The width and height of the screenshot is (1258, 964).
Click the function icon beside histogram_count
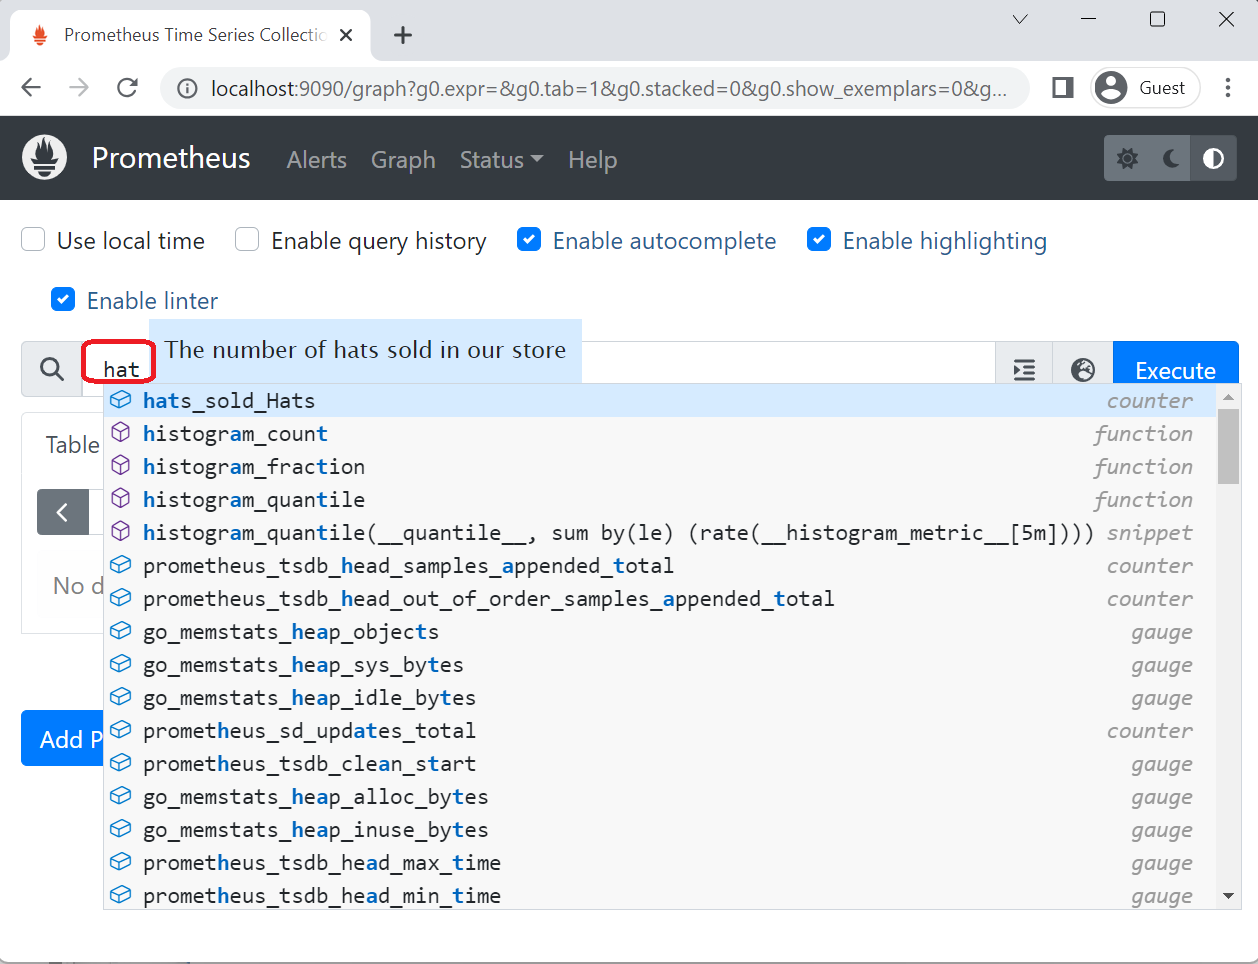click(x=121, y=433)
